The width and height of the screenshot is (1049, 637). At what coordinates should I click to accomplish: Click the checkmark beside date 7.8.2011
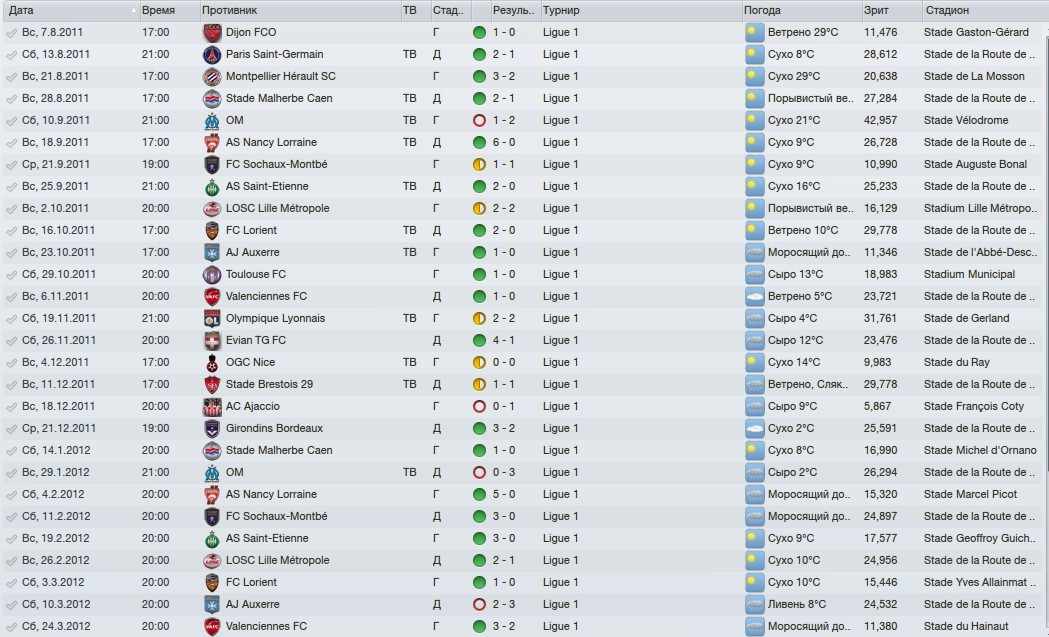click(11, 32)
